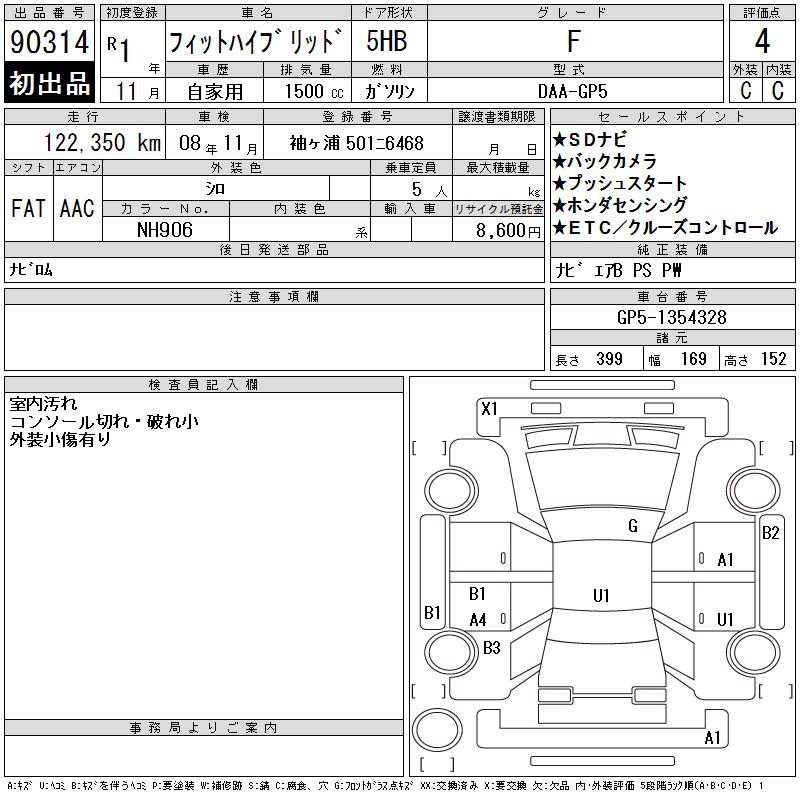
Task: Click the G windshield mark on diagram
Action: tap(633, 526)
